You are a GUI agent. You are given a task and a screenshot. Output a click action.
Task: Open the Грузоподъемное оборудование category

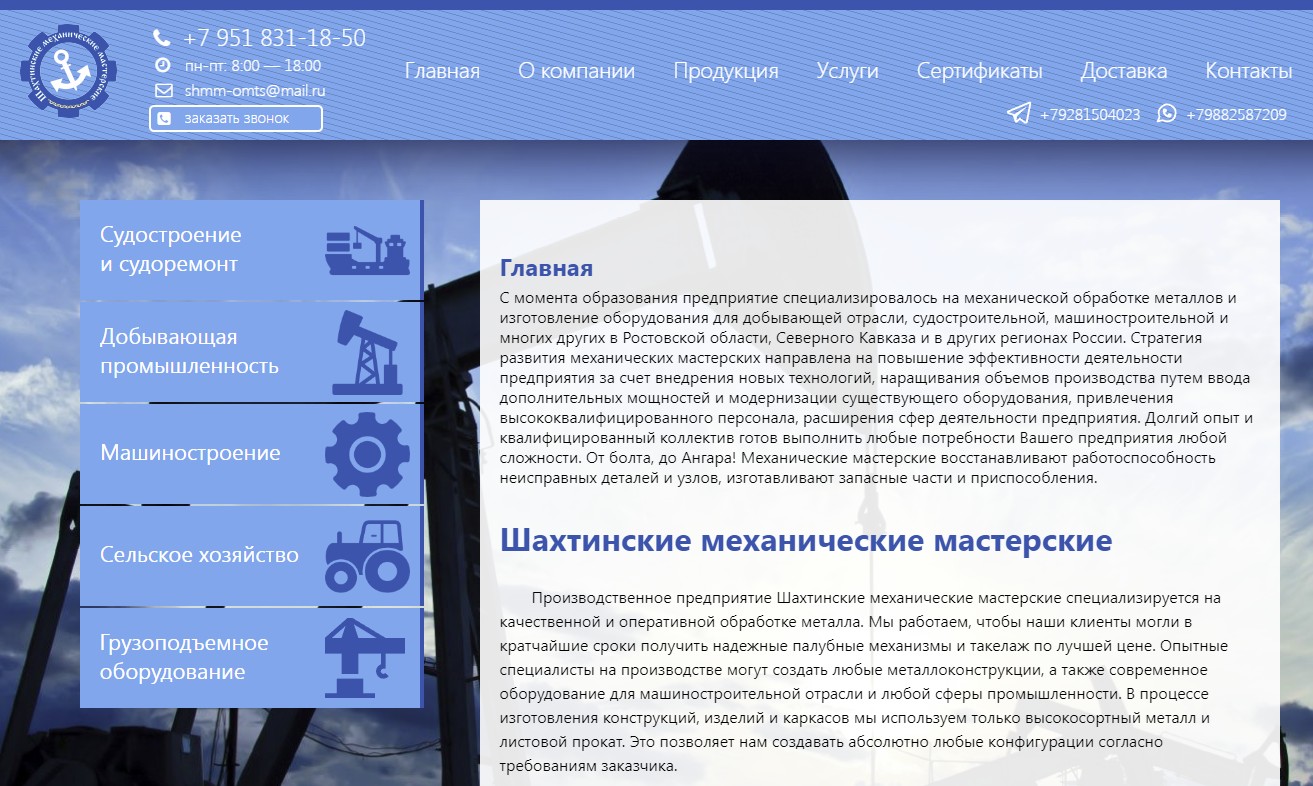tap(251, 657)
